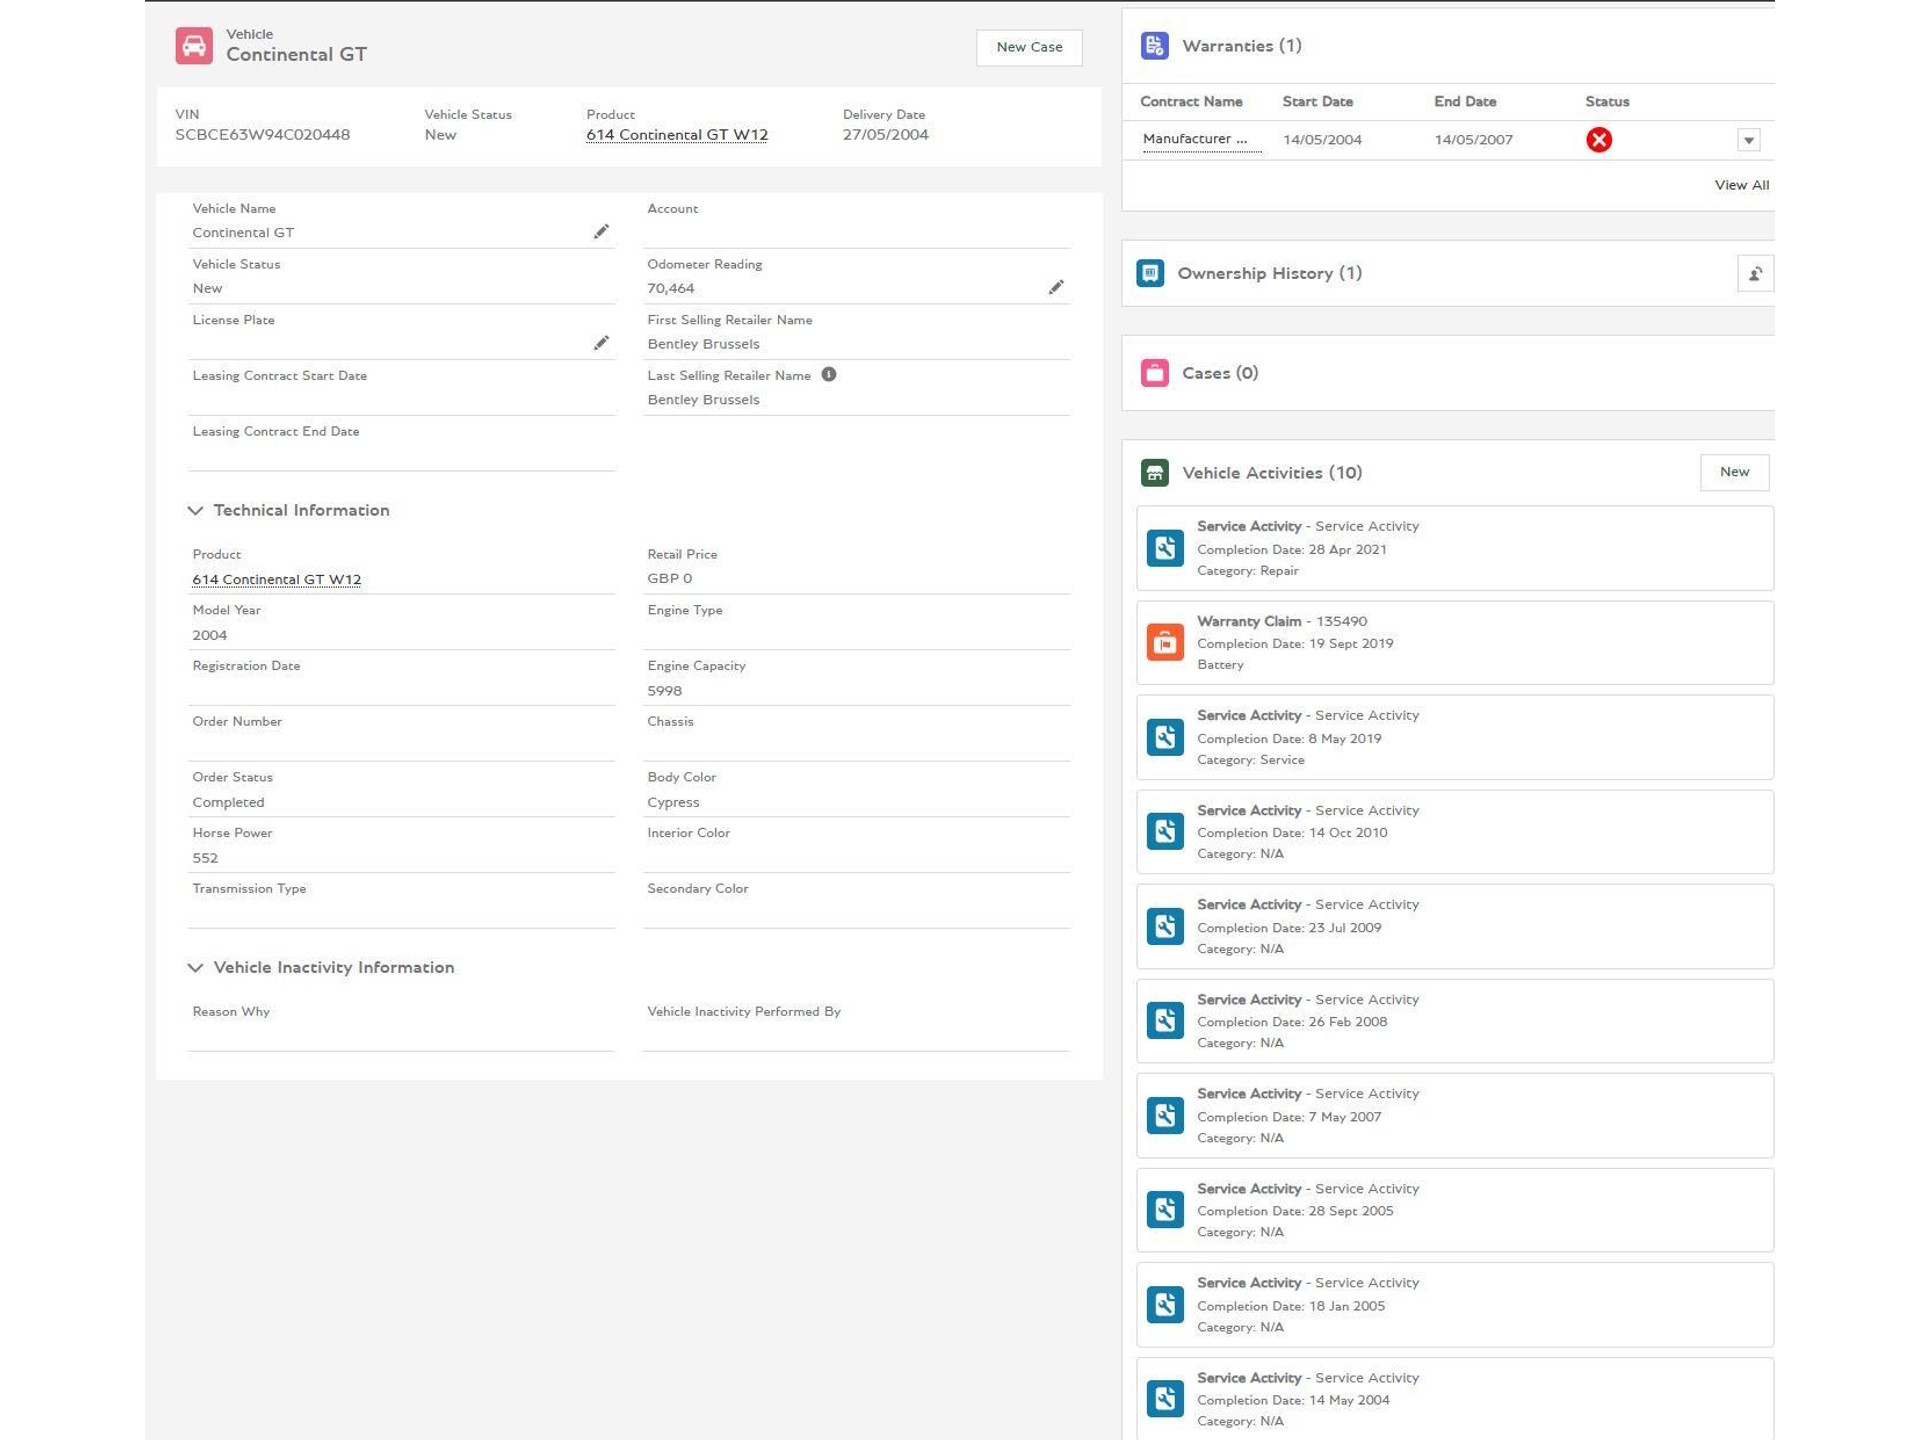Open the Warranties (1) heading

tap(1242, 46)
